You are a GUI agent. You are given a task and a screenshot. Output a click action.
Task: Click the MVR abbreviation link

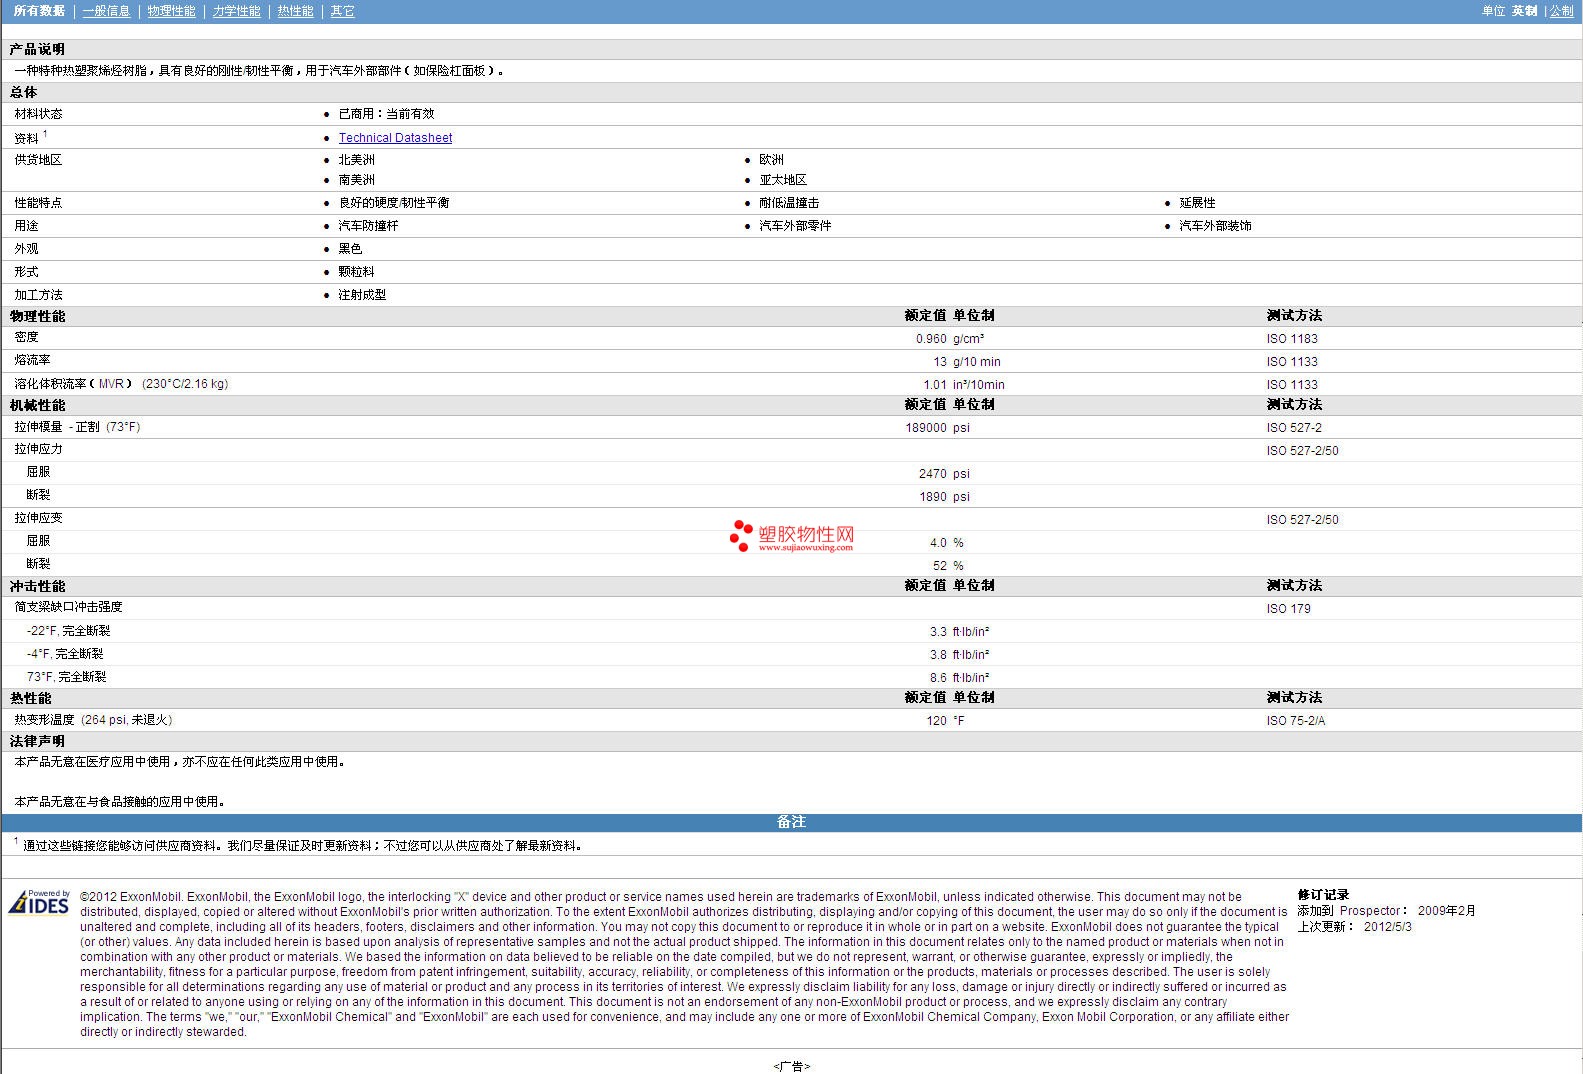coord(111,384)
